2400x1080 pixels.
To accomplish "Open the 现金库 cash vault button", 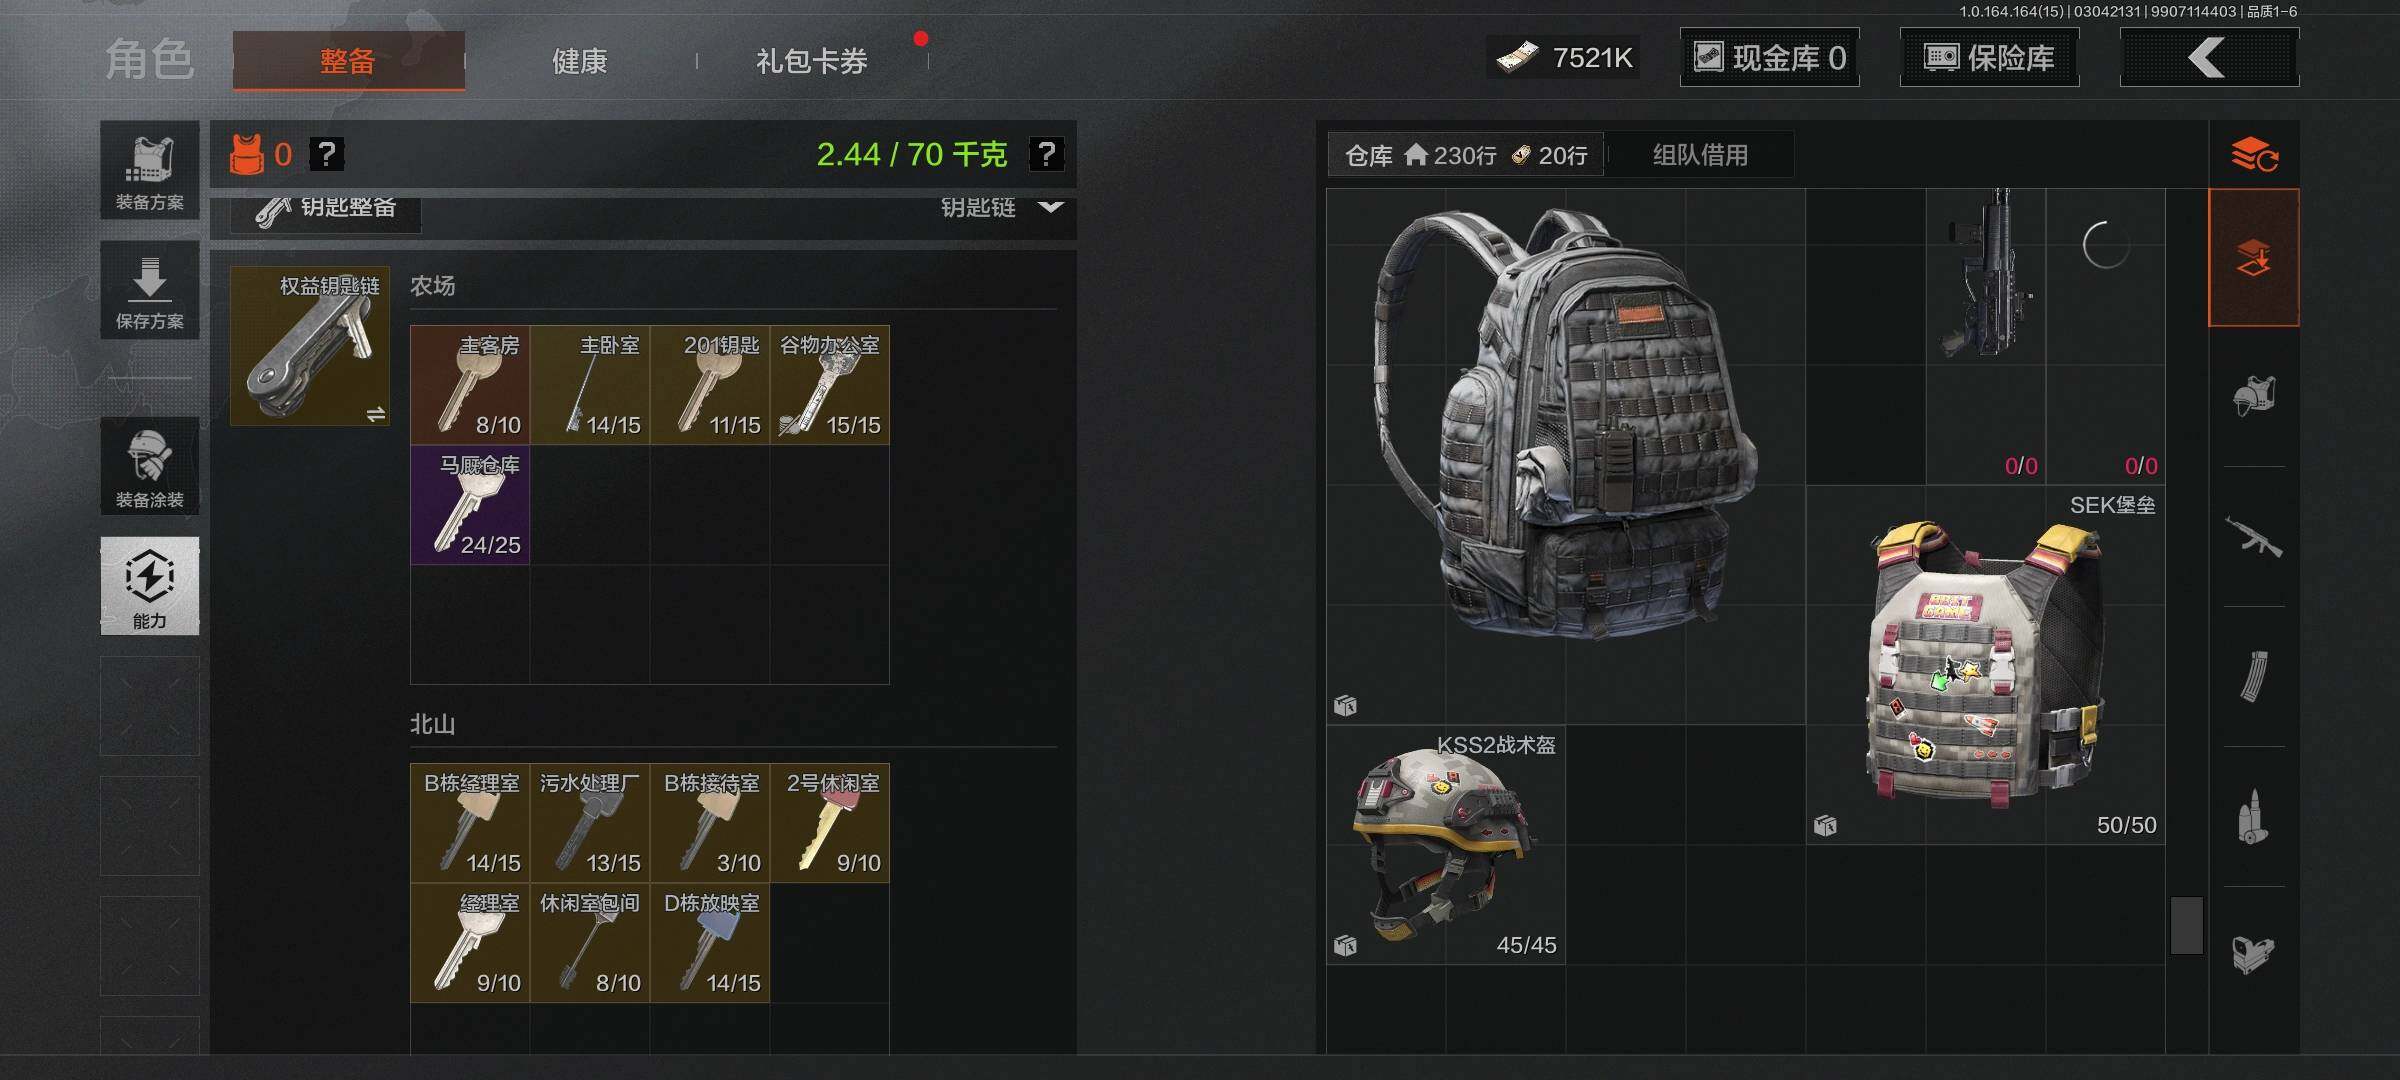I will [x=1770, y=58].
